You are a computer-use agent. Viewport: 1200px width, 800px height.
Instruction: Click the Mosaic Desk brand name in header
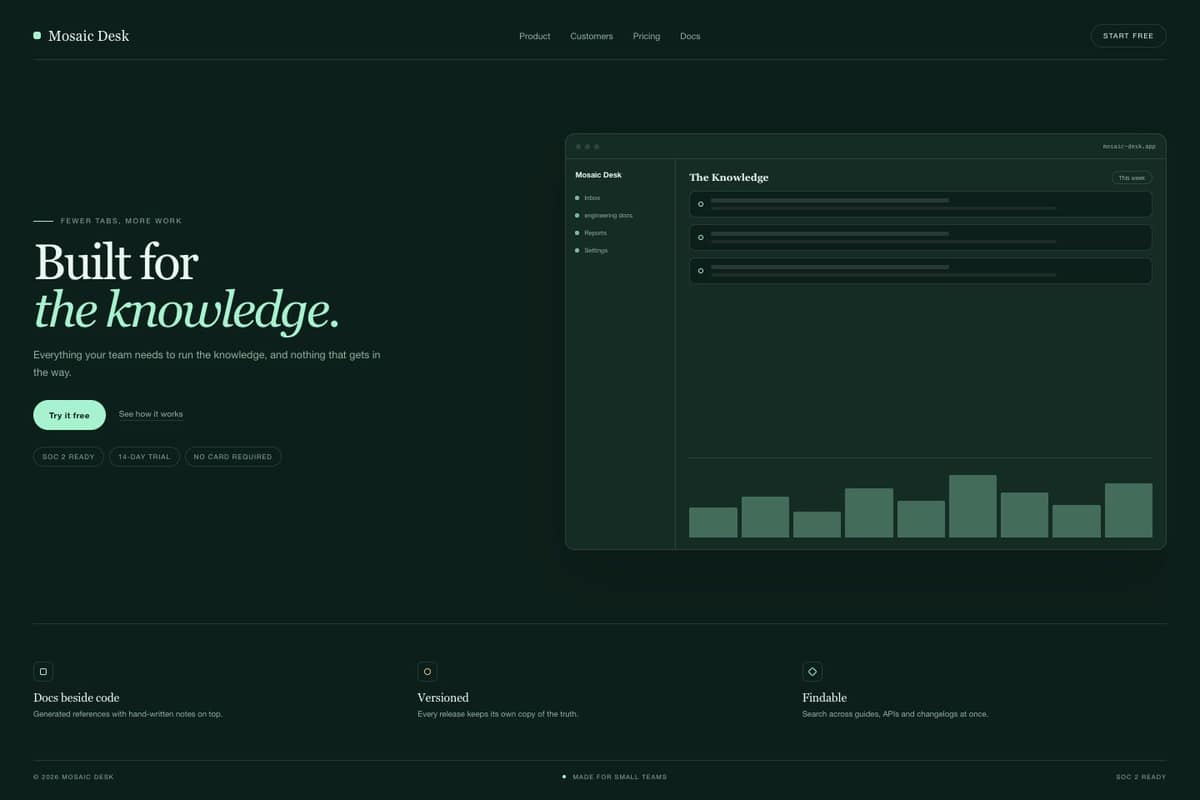(88, 36)
